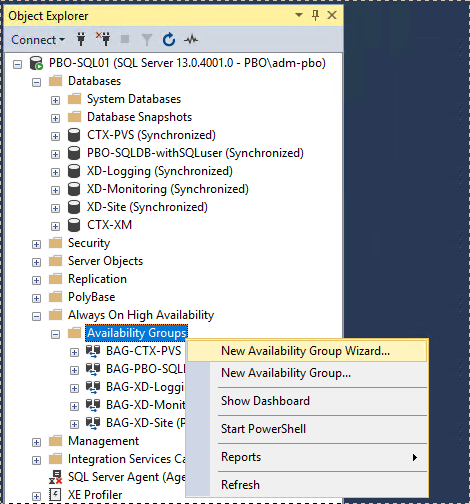Image resolution: width=470 pixels, height=504 pixels.
Task: Collapse the Databases node
Action: [x=36, y=82]
